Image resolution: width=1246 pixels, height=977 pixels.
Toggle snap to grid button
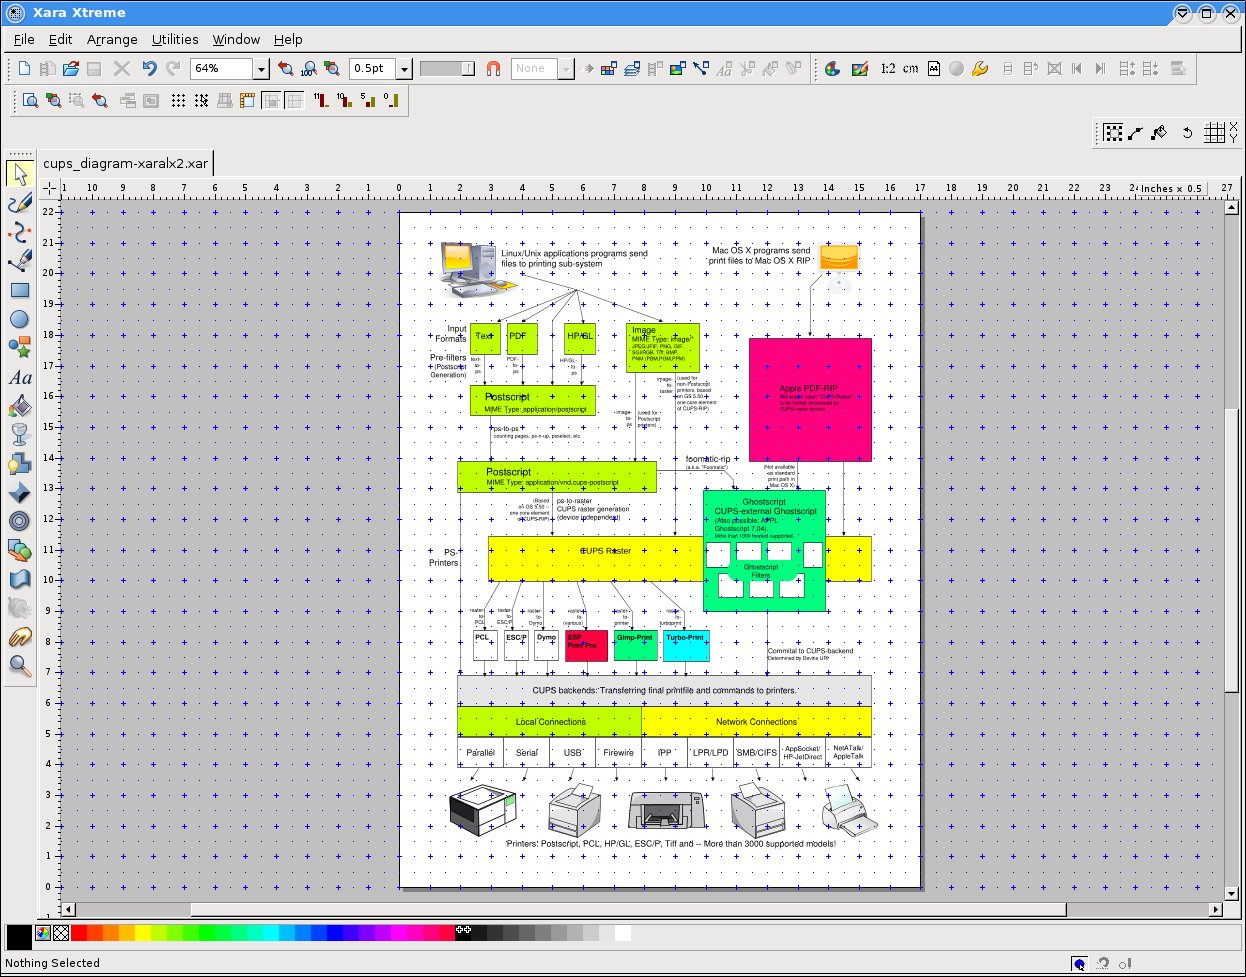pos(201,100)
